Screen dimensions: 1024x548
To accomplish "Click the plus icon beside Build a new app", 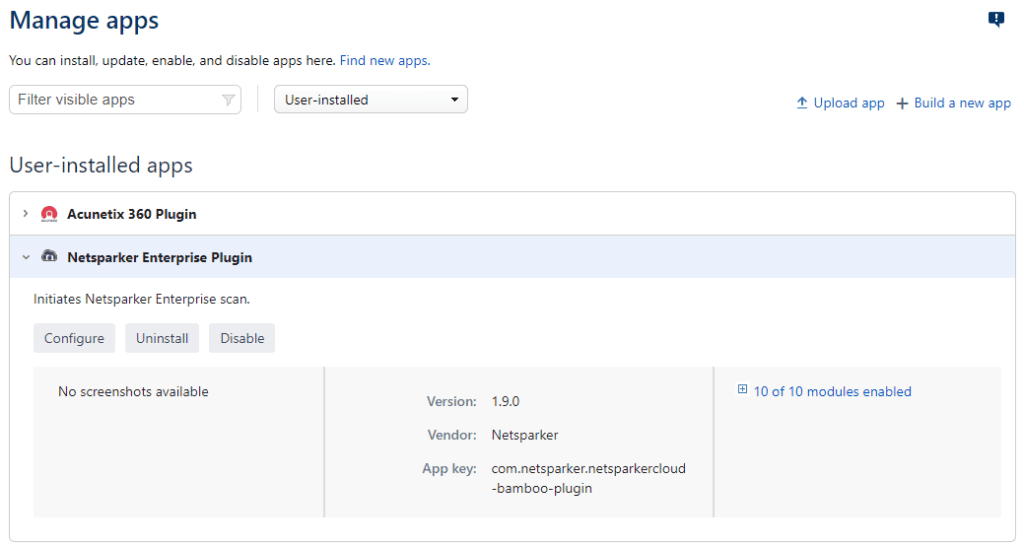I will click(902, 103).
